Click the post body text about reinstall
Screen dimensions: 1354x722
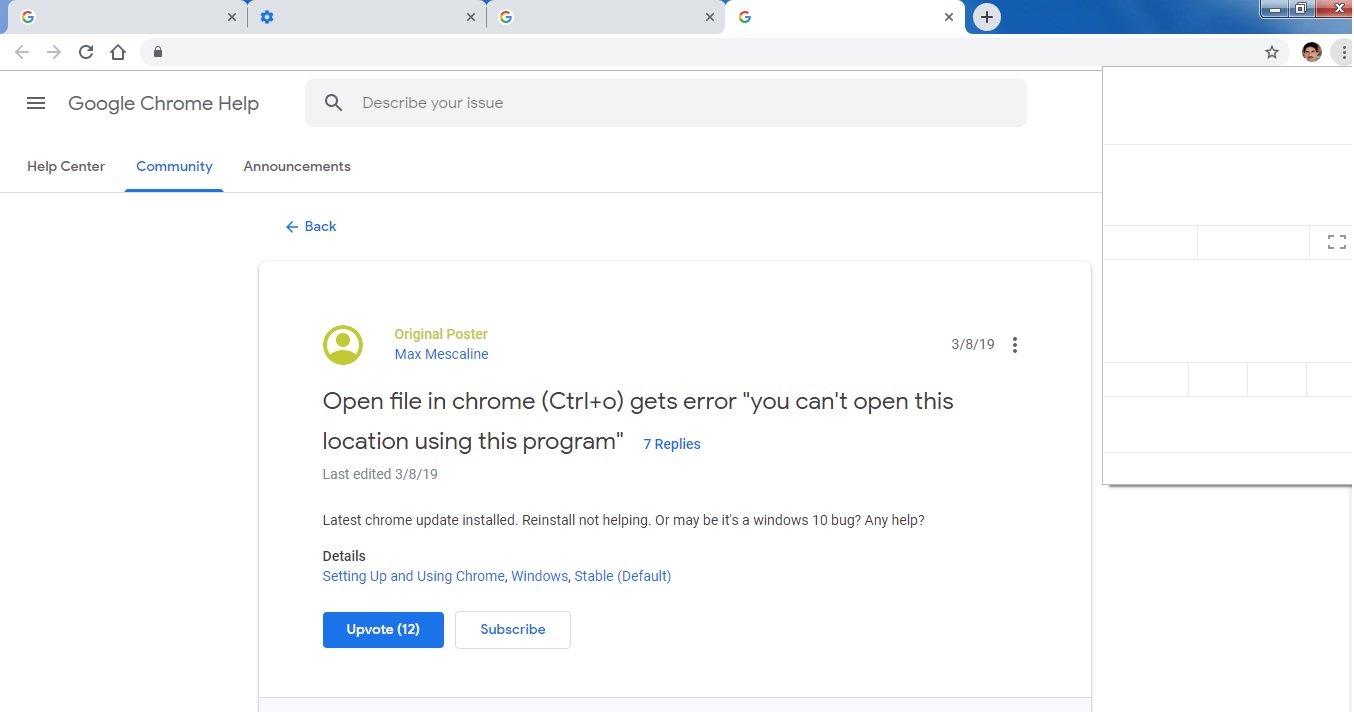(624, 520)
